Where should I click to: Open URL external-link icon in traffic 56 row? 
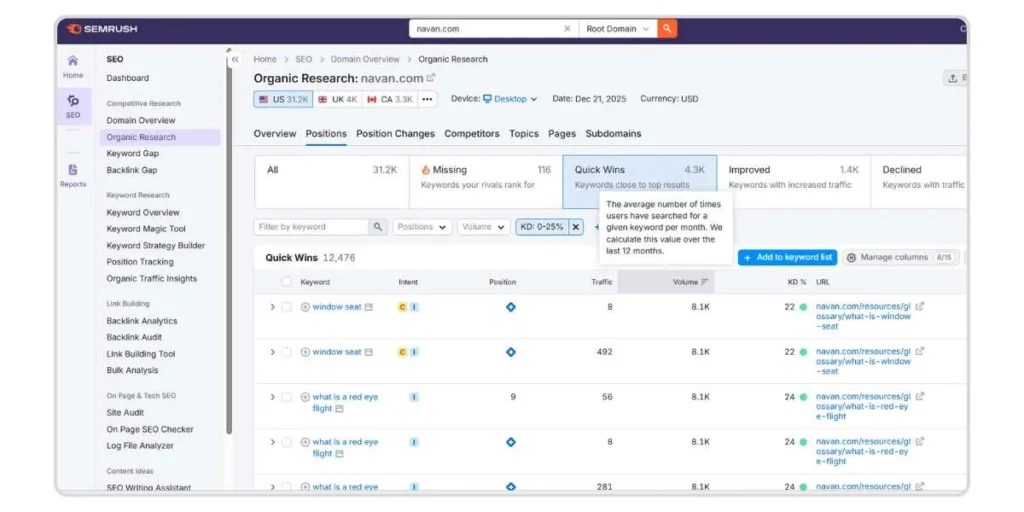pyautogui.click(x=920, y=396)
